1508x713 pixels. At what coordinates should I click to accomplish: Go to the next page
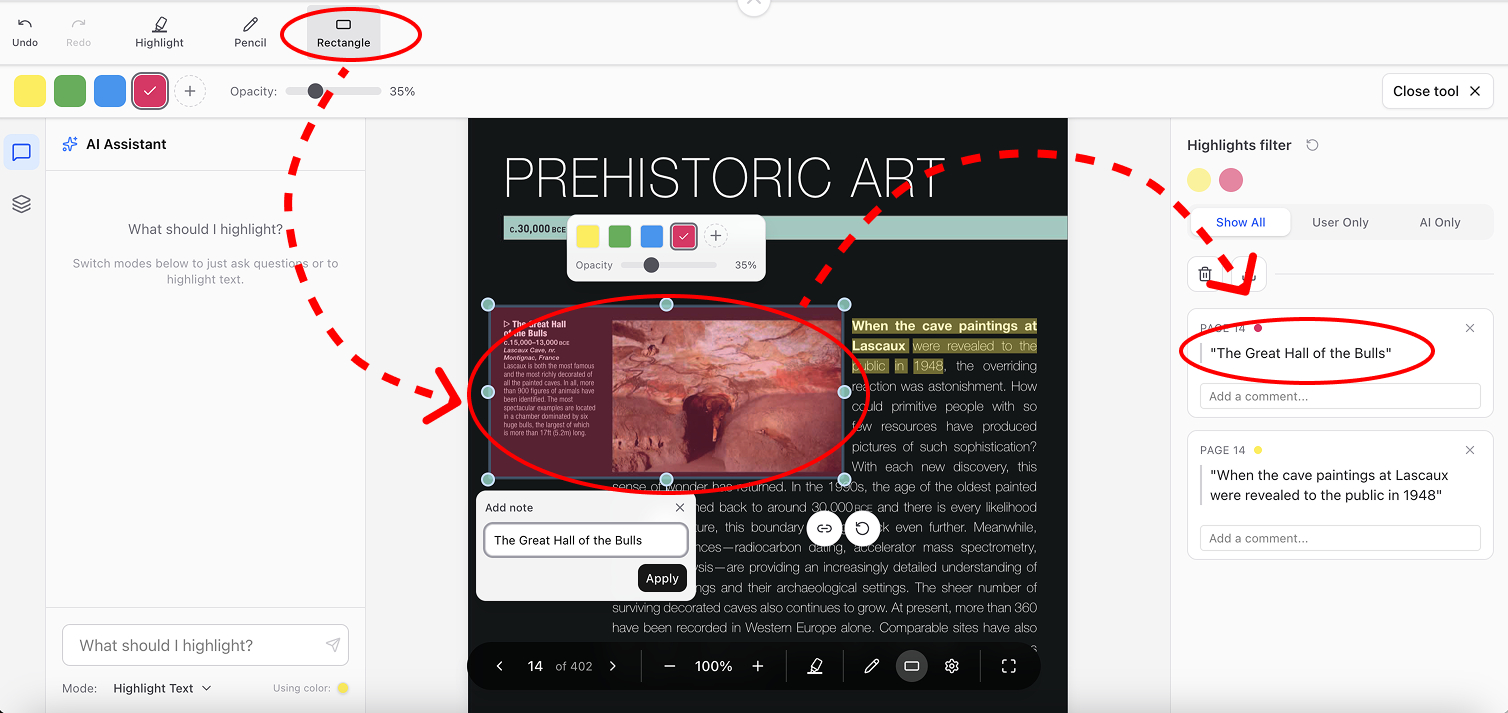click(613, 666)
